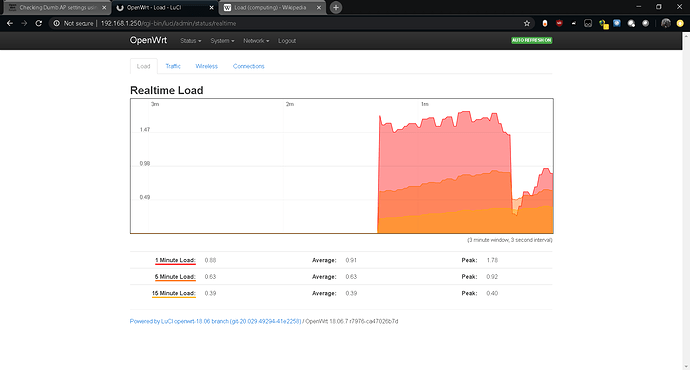Click the OpenWrt brand title
The height and width of the screenshot is (370, 690).
pyautogui.click(x=148, y=40)
